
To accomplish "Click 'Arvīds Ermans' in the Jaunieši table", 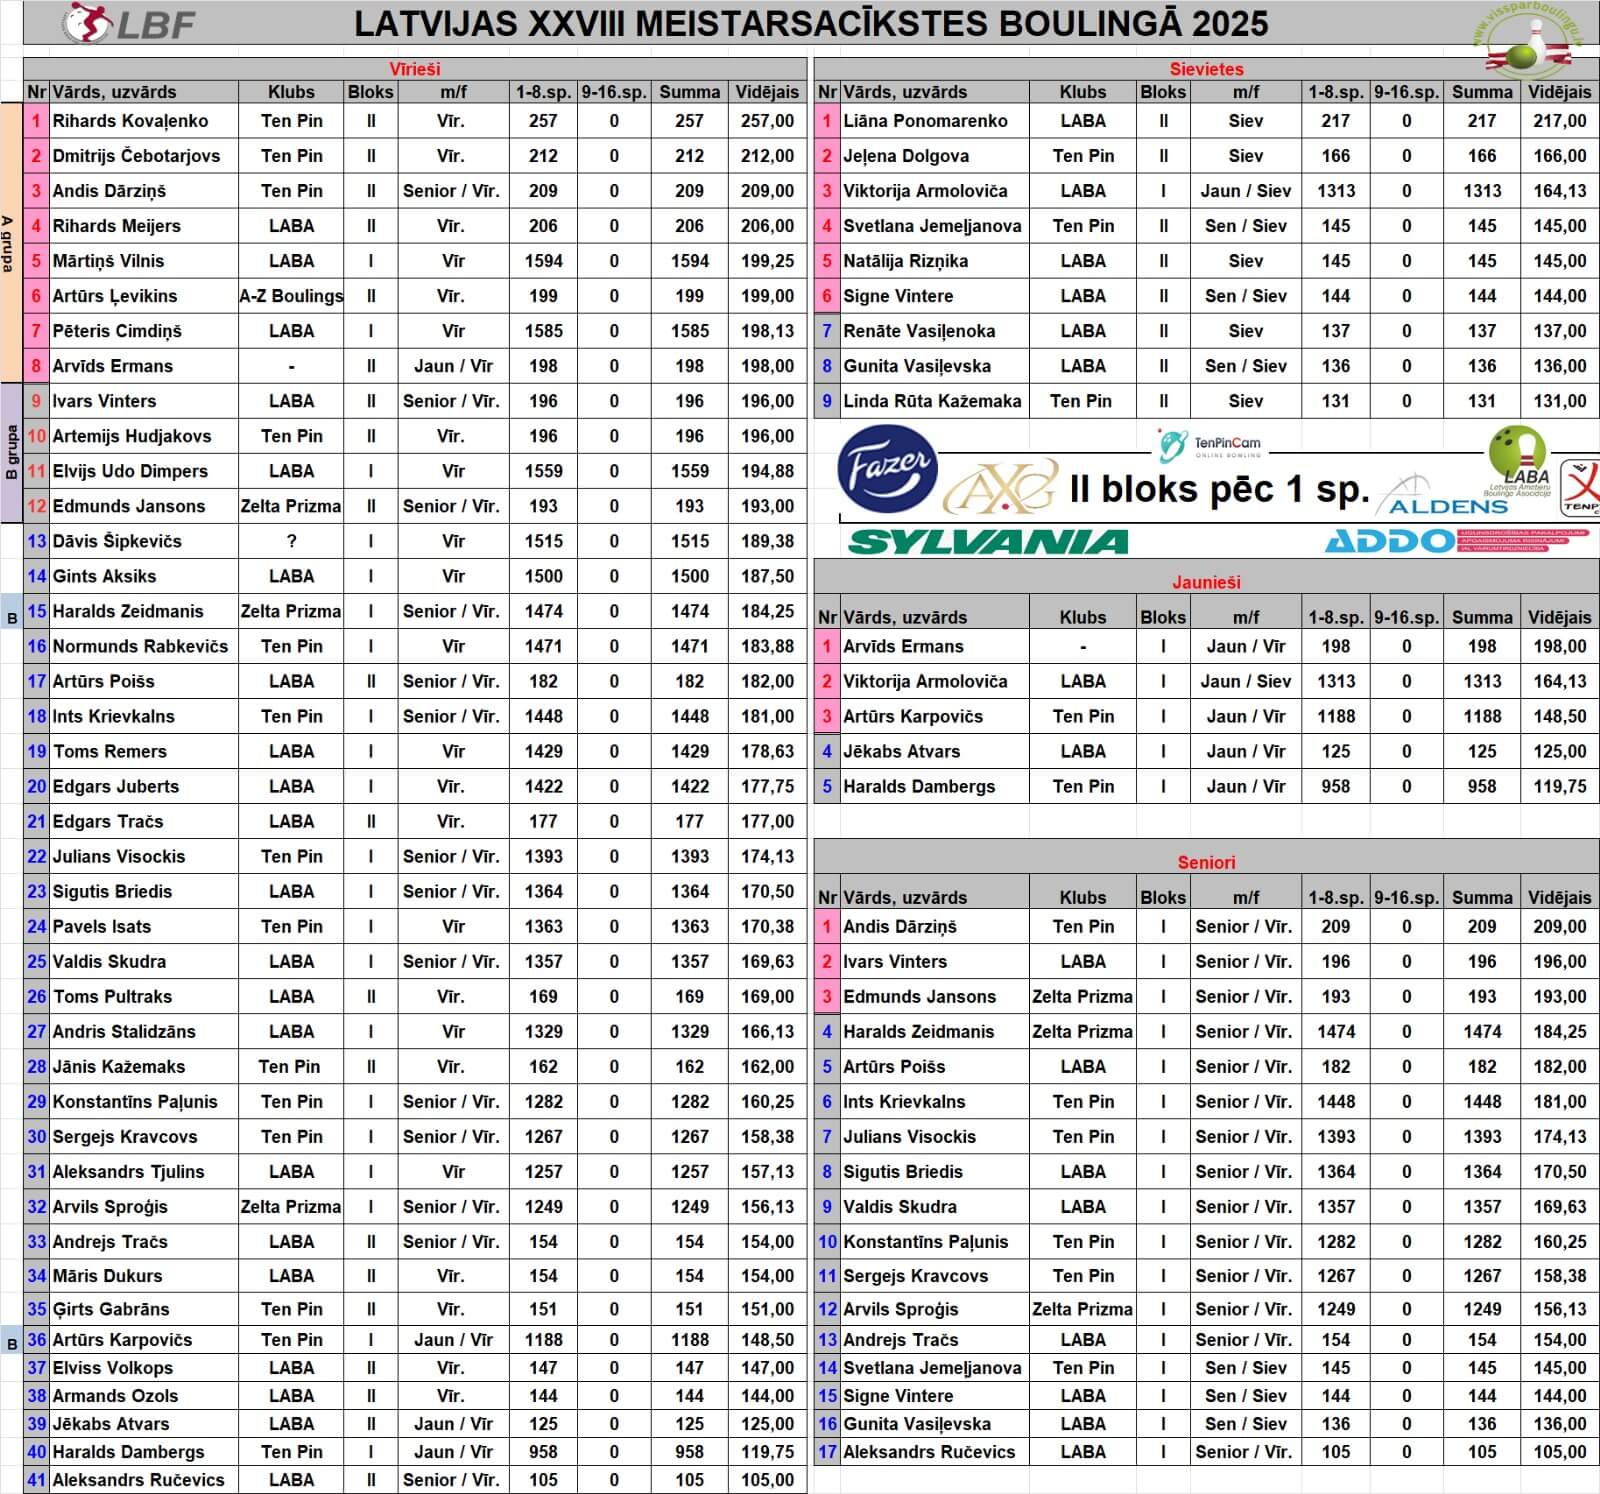I will tap(934, 646).
